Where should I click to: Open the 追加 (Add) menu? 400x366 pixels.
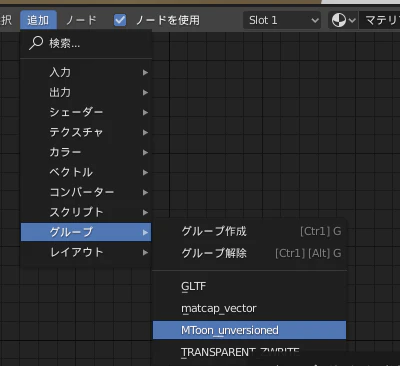[x=38, y=20]
